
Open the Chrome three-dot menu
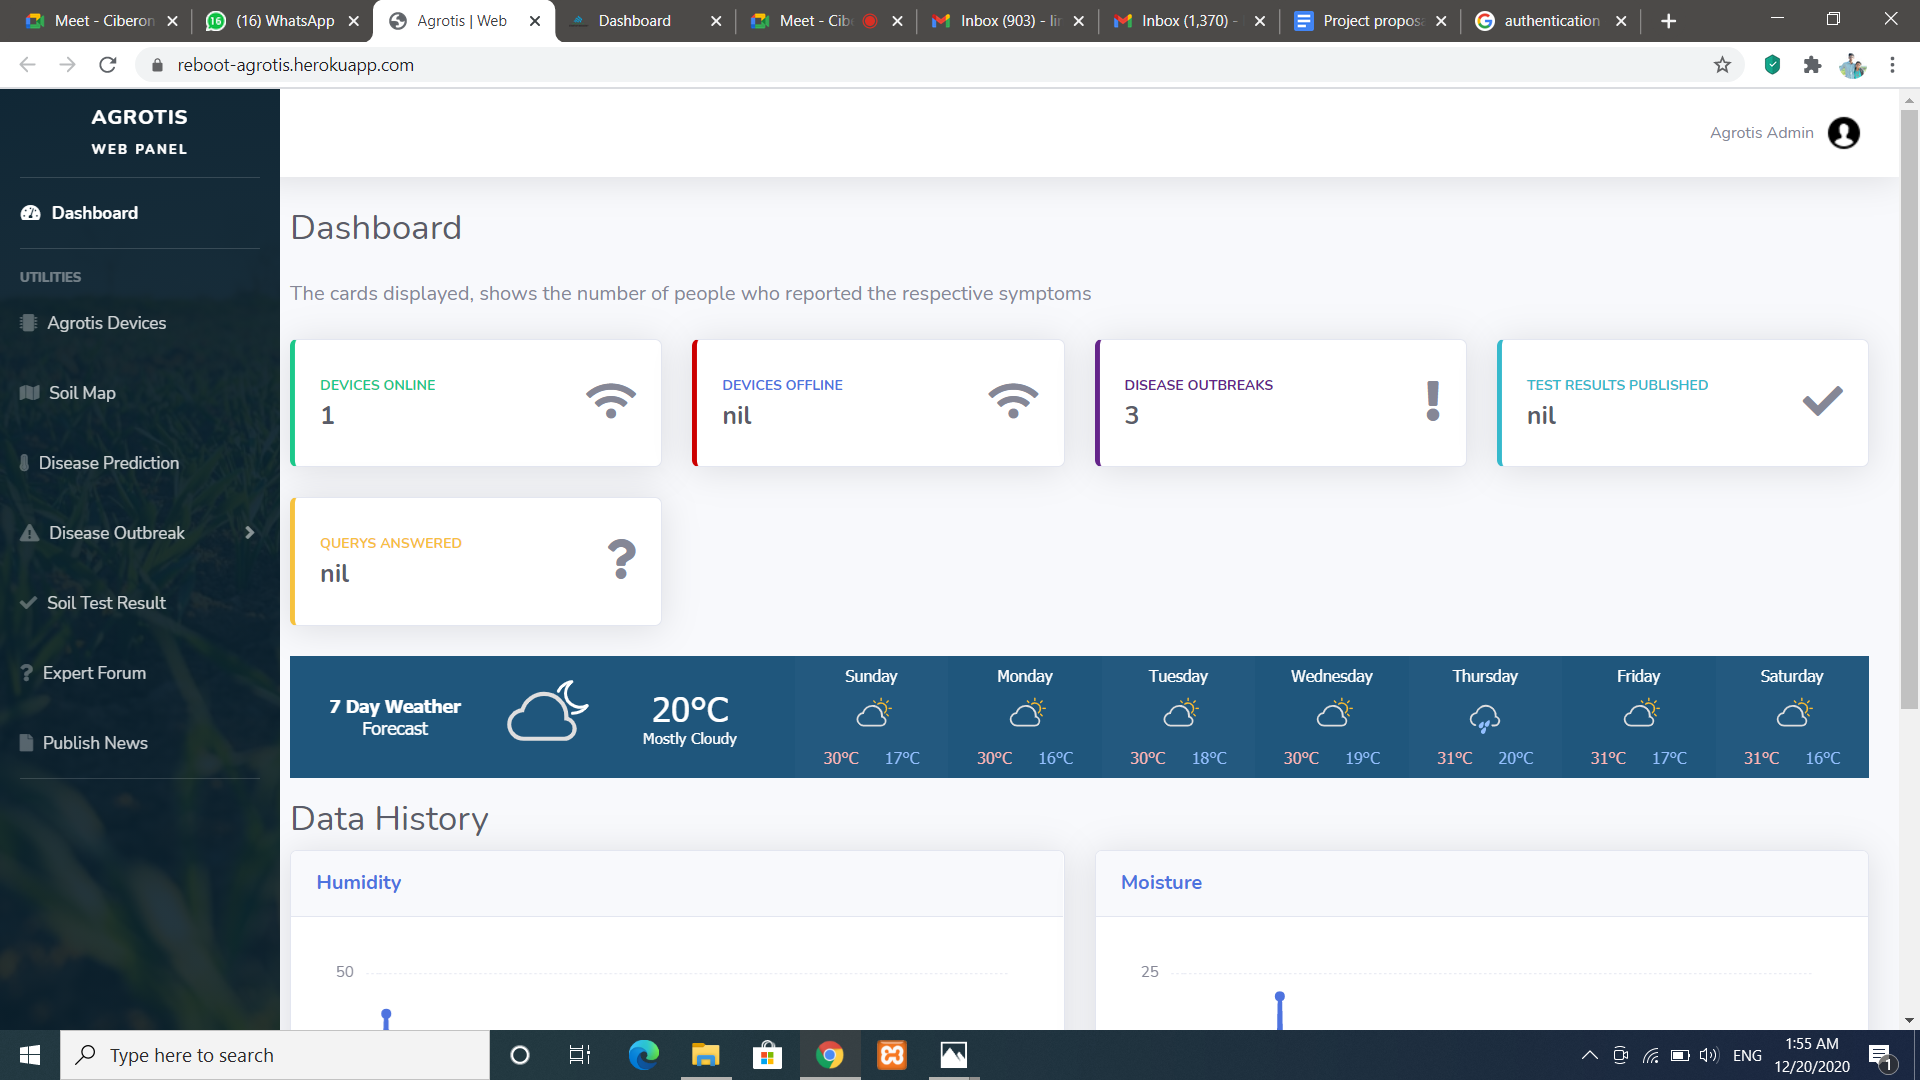coord(1892,65)
